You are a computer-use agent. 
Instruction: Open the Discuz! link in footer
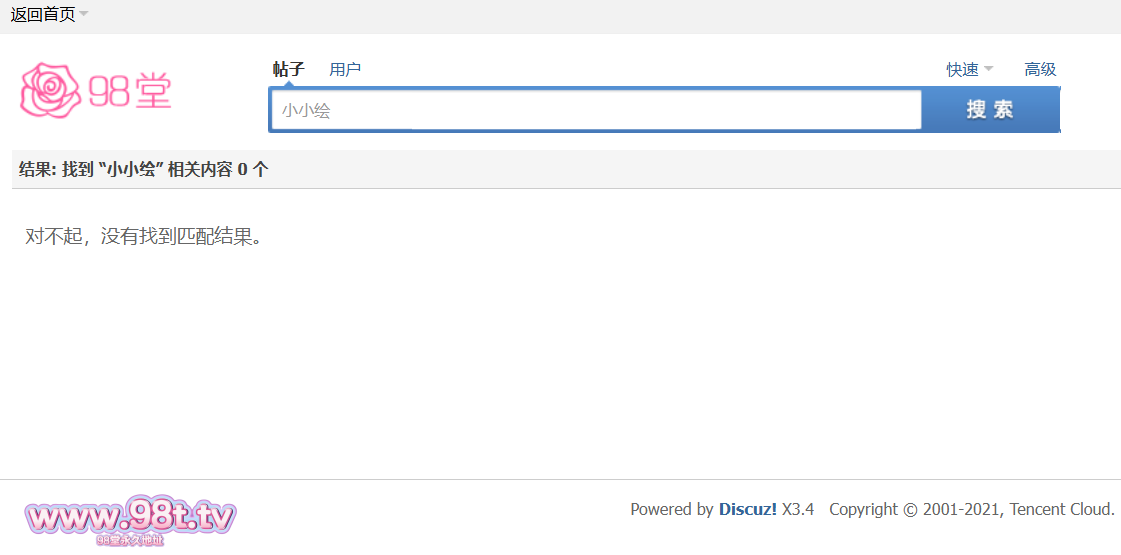tap(748, 509)
